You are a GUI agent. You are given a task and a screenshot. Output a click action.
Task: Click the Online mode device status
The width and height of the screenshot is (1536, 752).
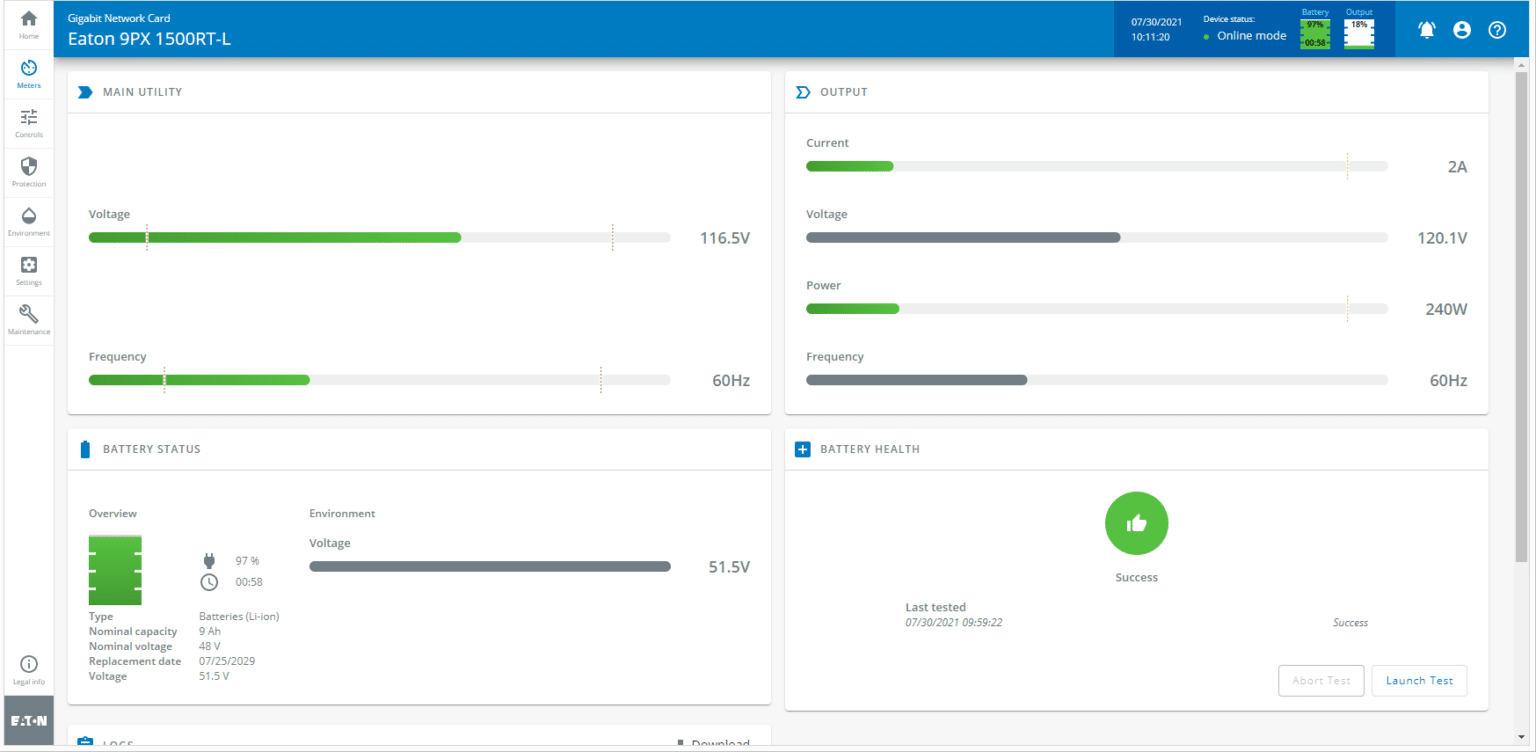click(x=1245, y=36)
